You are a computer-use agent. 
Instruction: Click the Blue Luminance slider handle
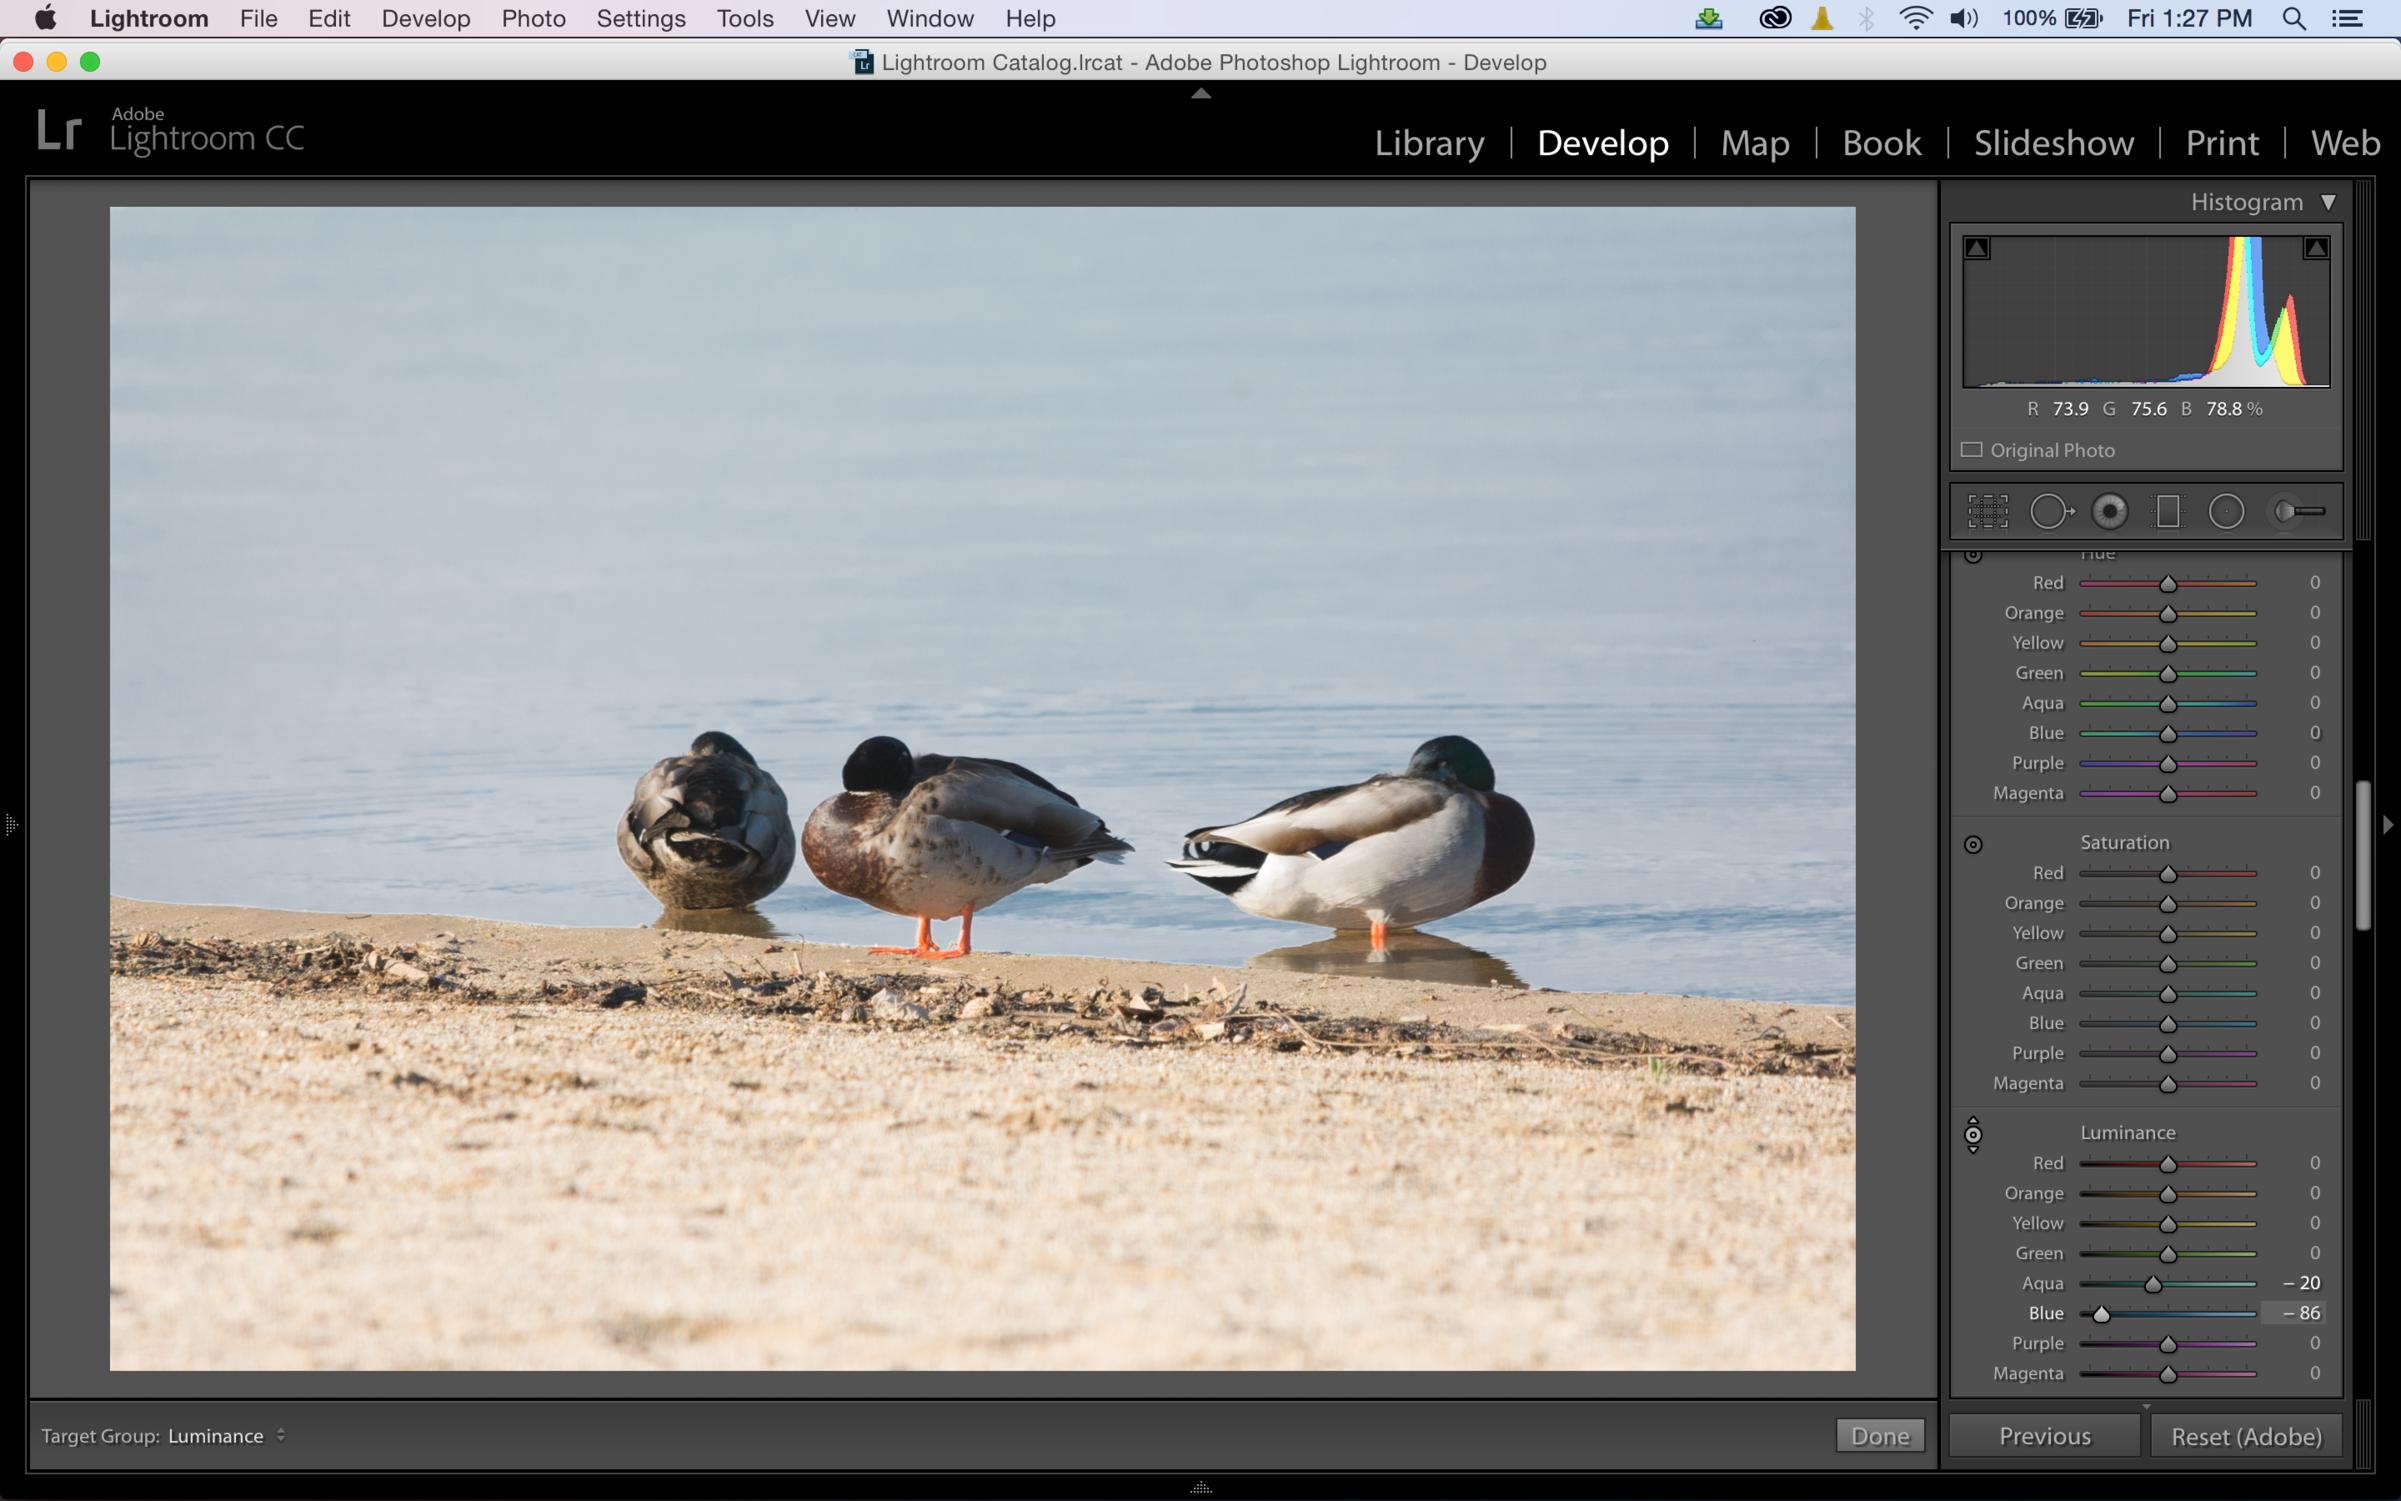click(2101, 1314)
